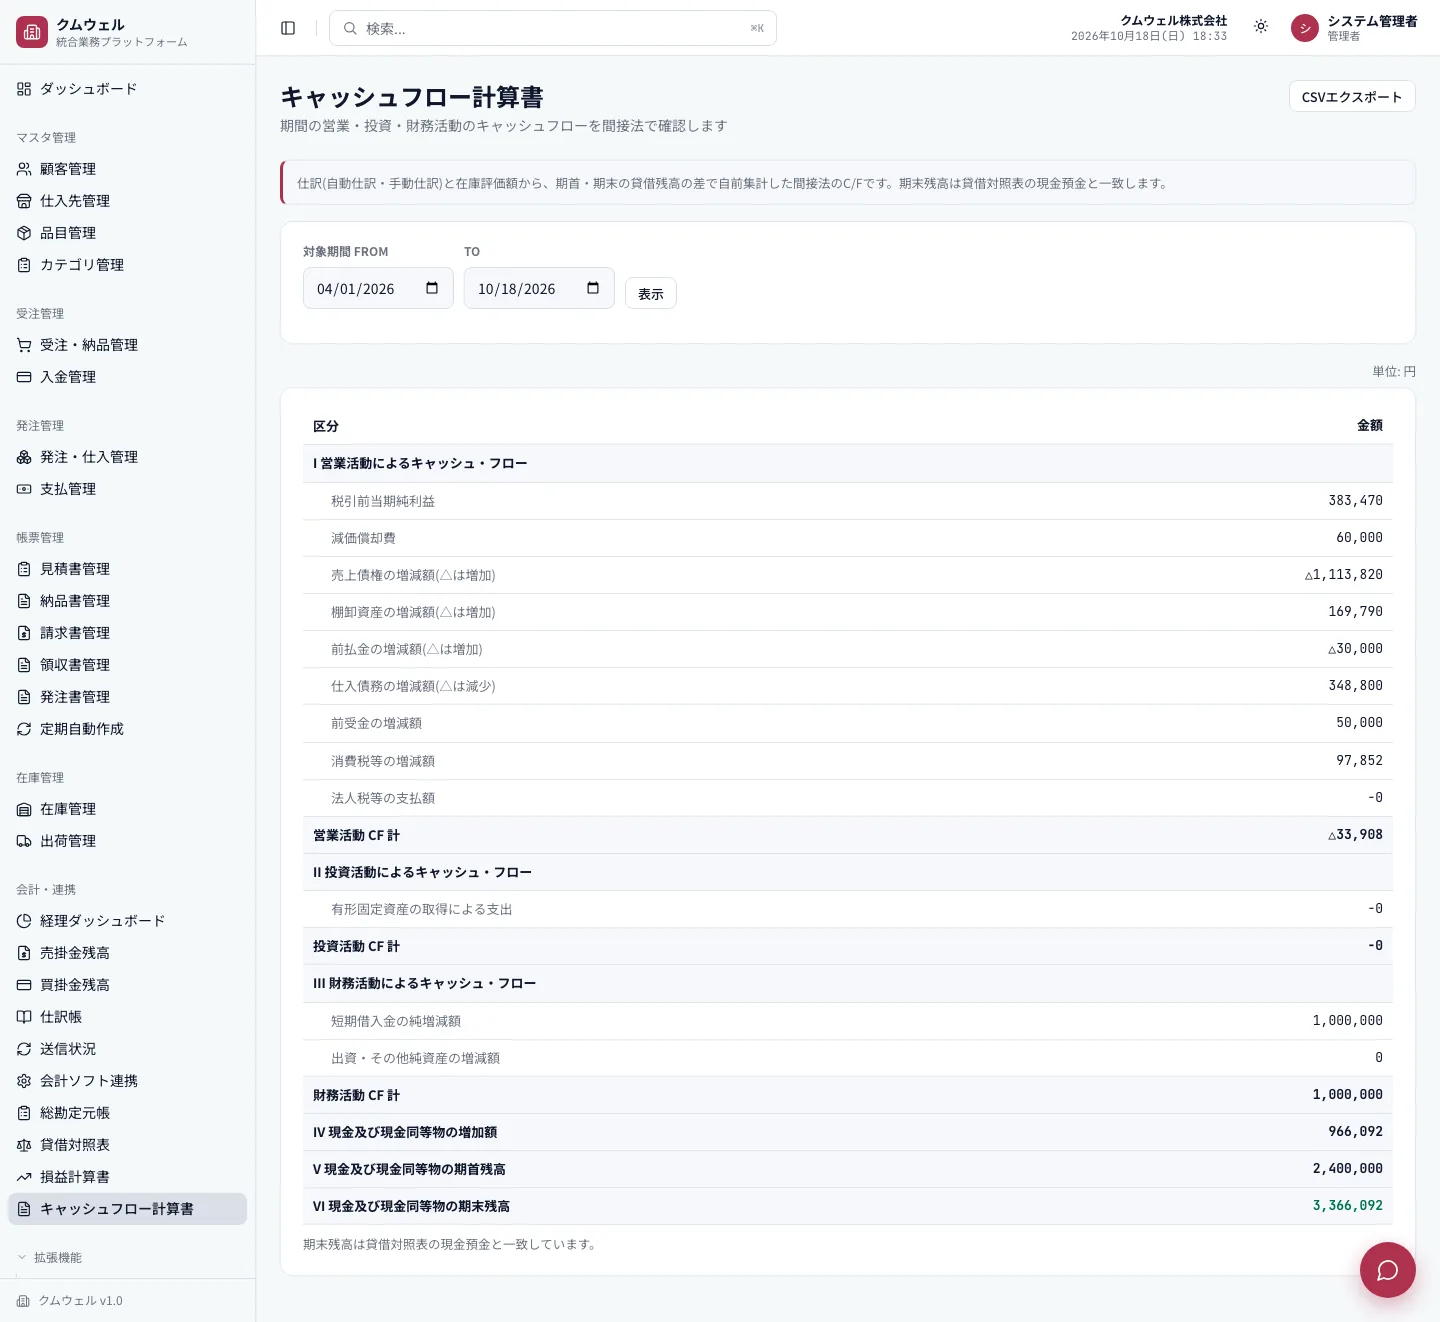This screenshot has width=1440, height=1322.
Task: Click the 損益計算書 trend icon
Action: [x=24, y=1177]
